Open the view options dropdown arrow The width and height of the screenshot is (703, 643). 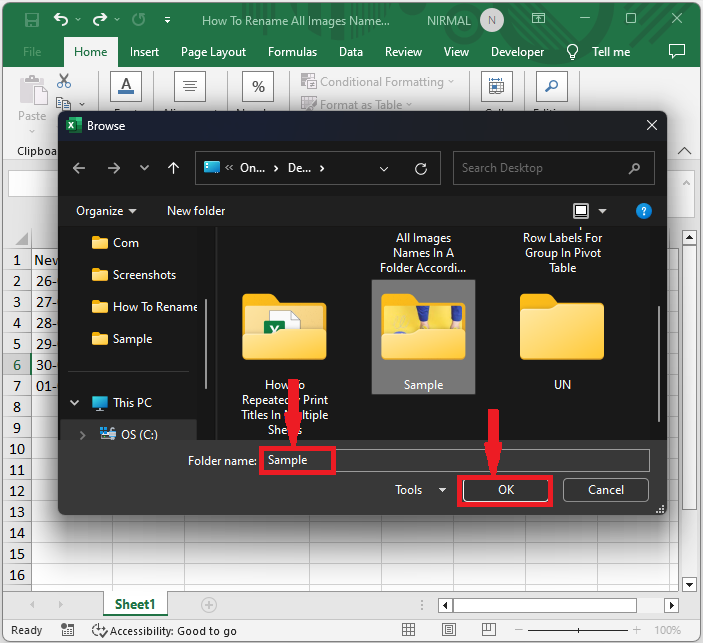[x=602, y=211]
